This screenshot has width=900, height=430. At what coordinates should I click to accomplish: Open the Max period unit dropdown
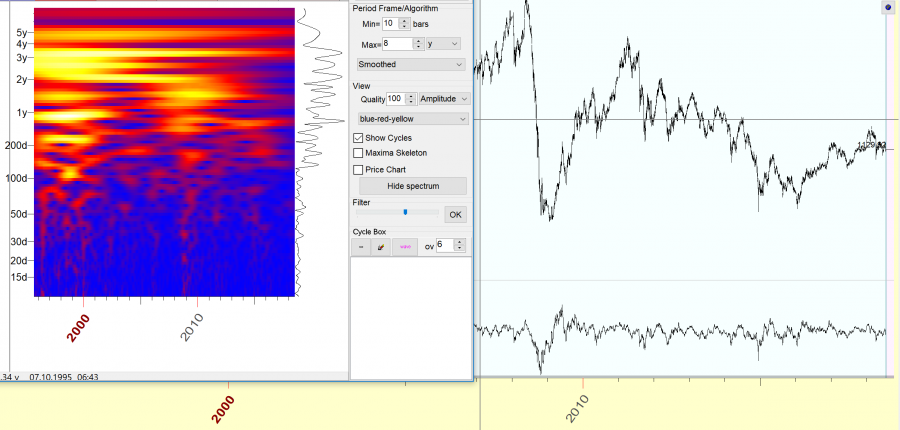[x=442, y=44]
